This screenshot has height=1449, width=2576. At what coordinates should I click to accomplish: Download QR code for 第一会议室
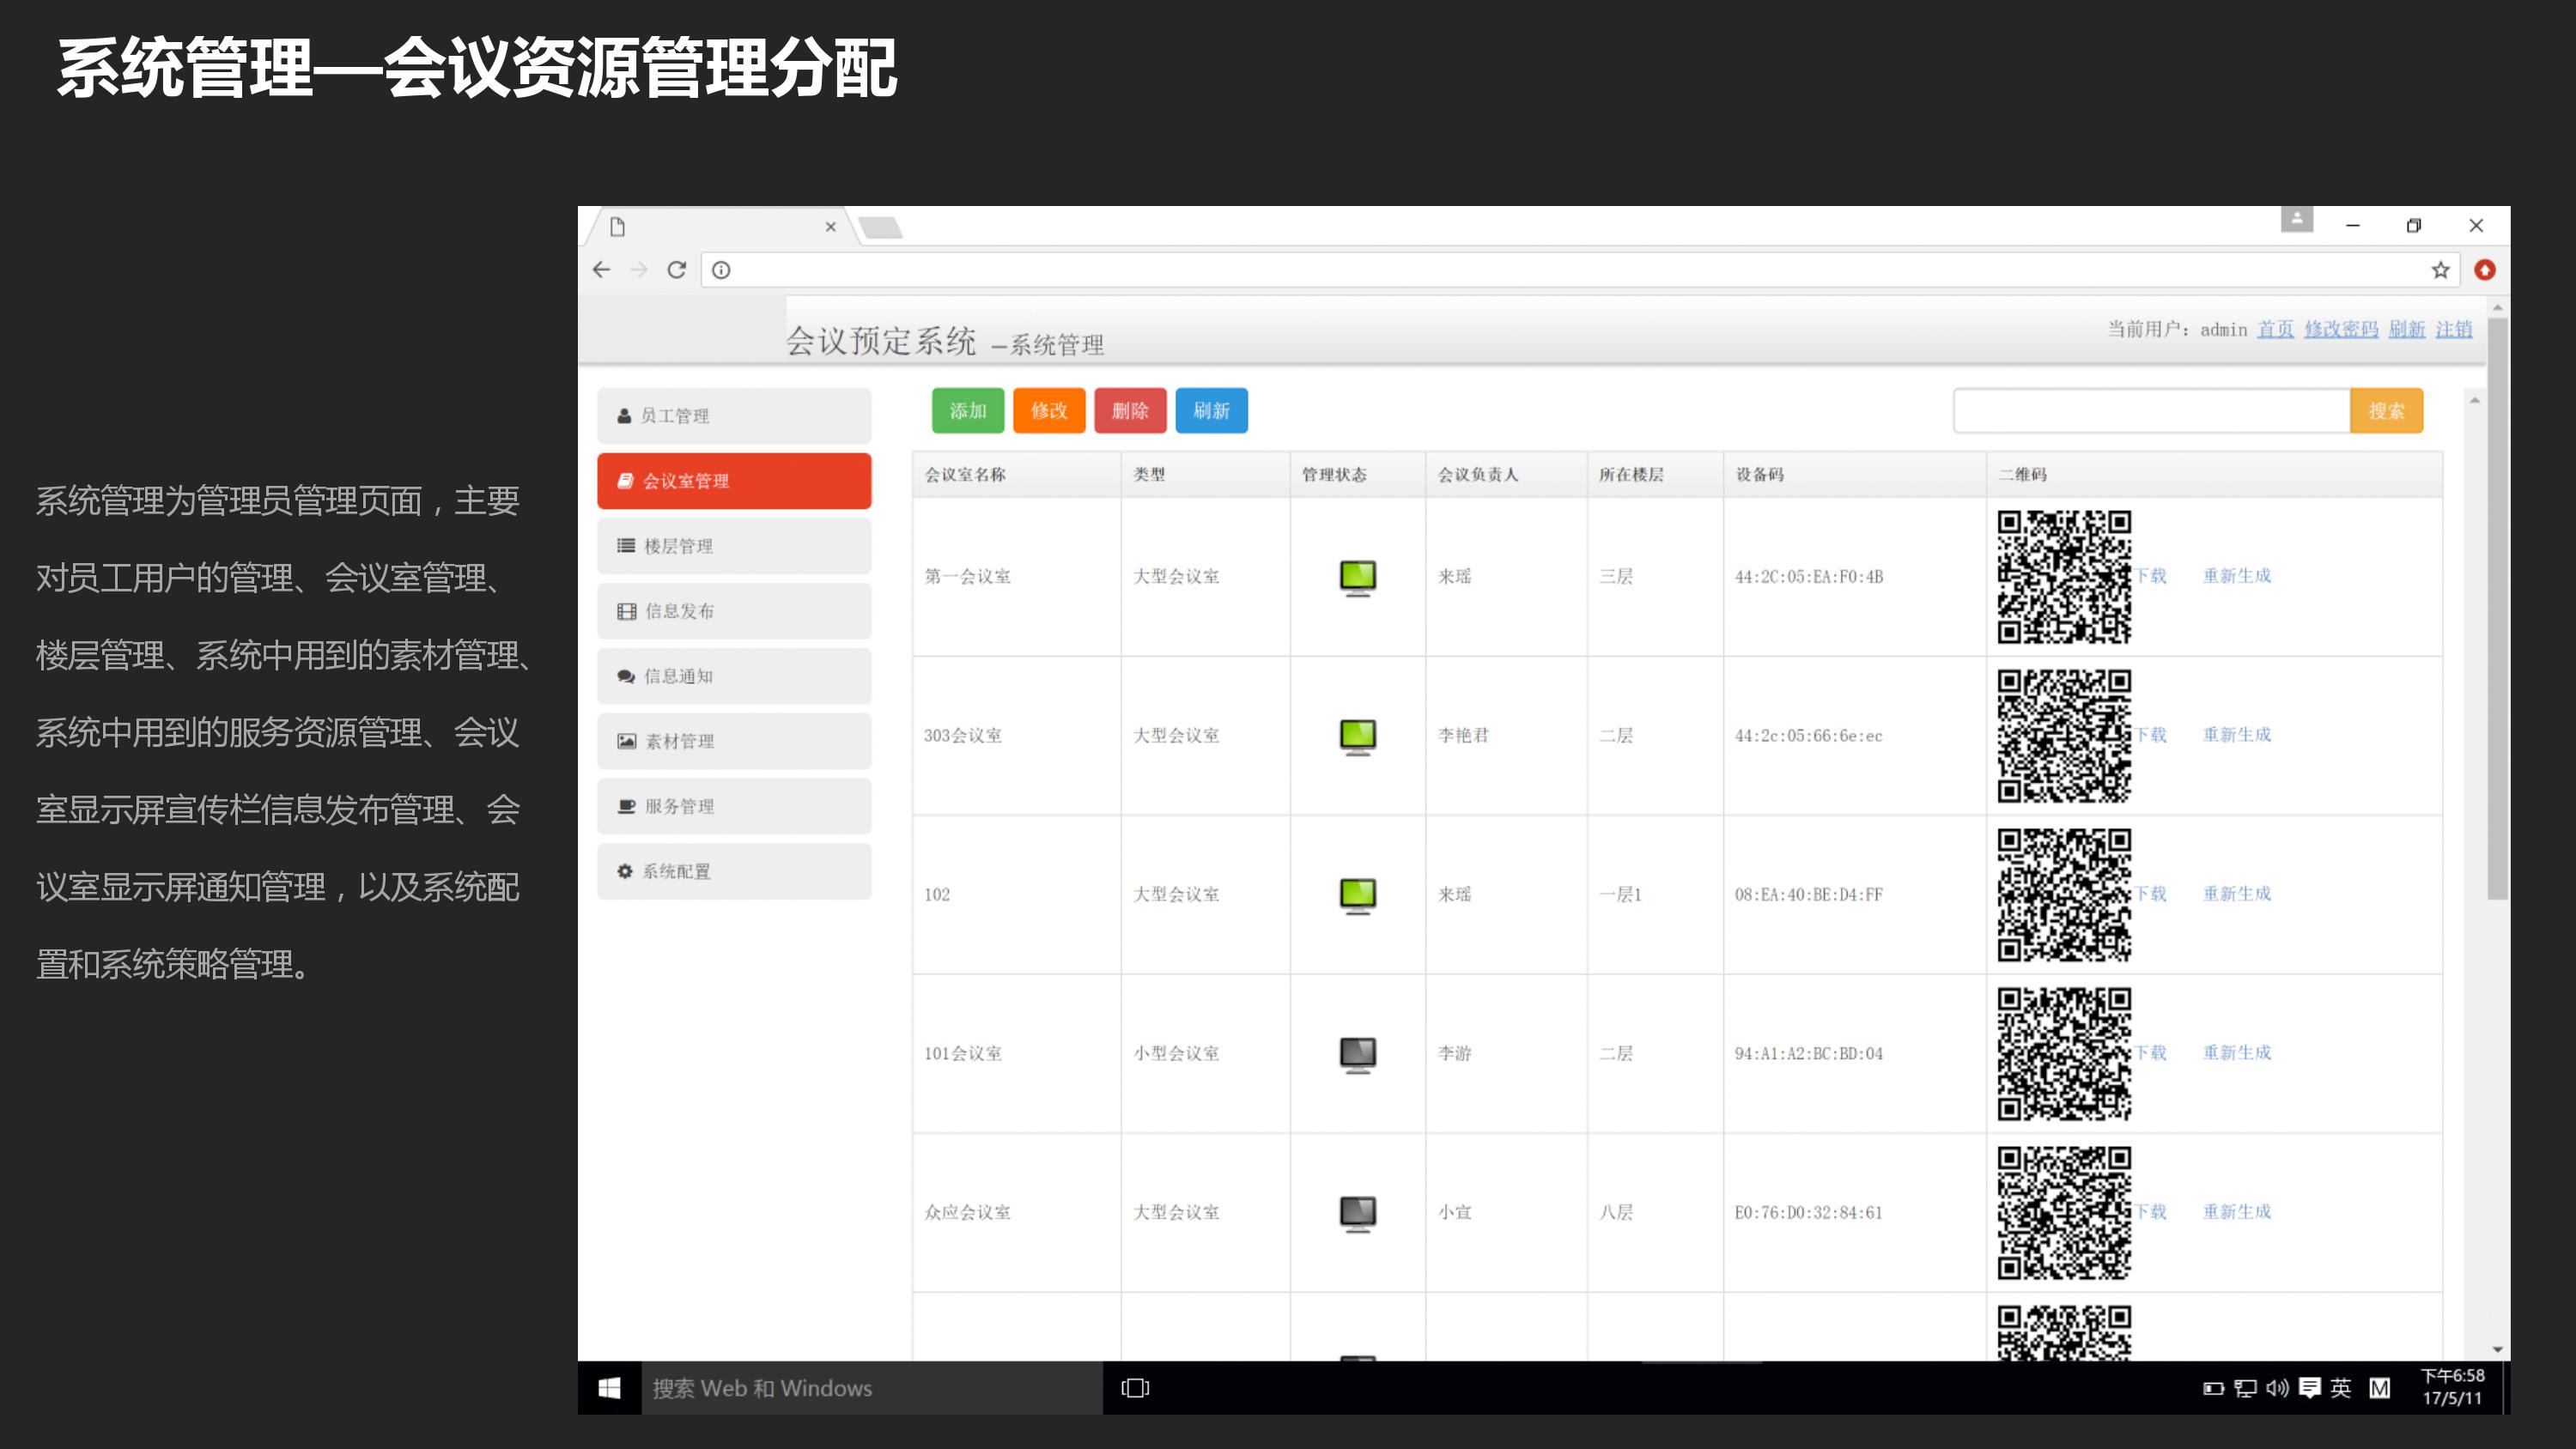[x=2151, y=576]
